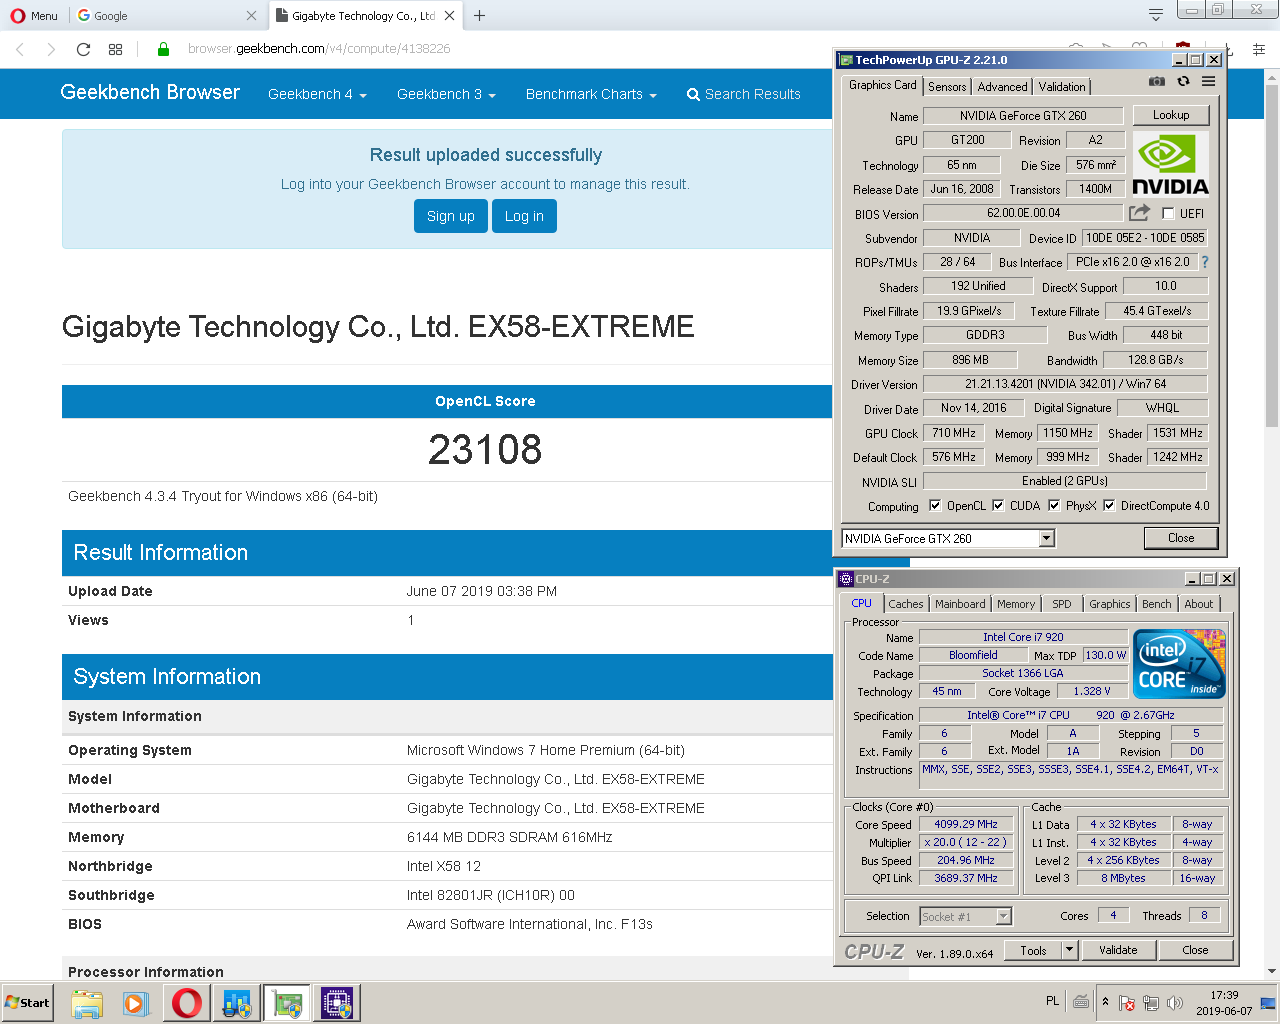Open the CPU-Z Tools dropdown arrow
Image resolution: width=1280 pixels, height=1024 pixels.
click(1070, 950)
